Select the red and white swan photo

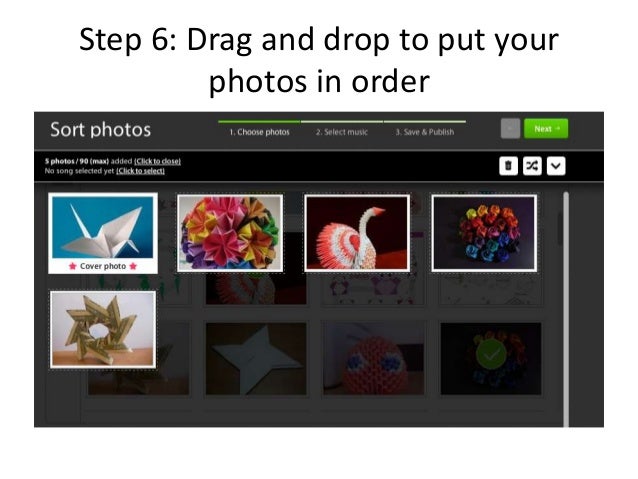[357, 233]
